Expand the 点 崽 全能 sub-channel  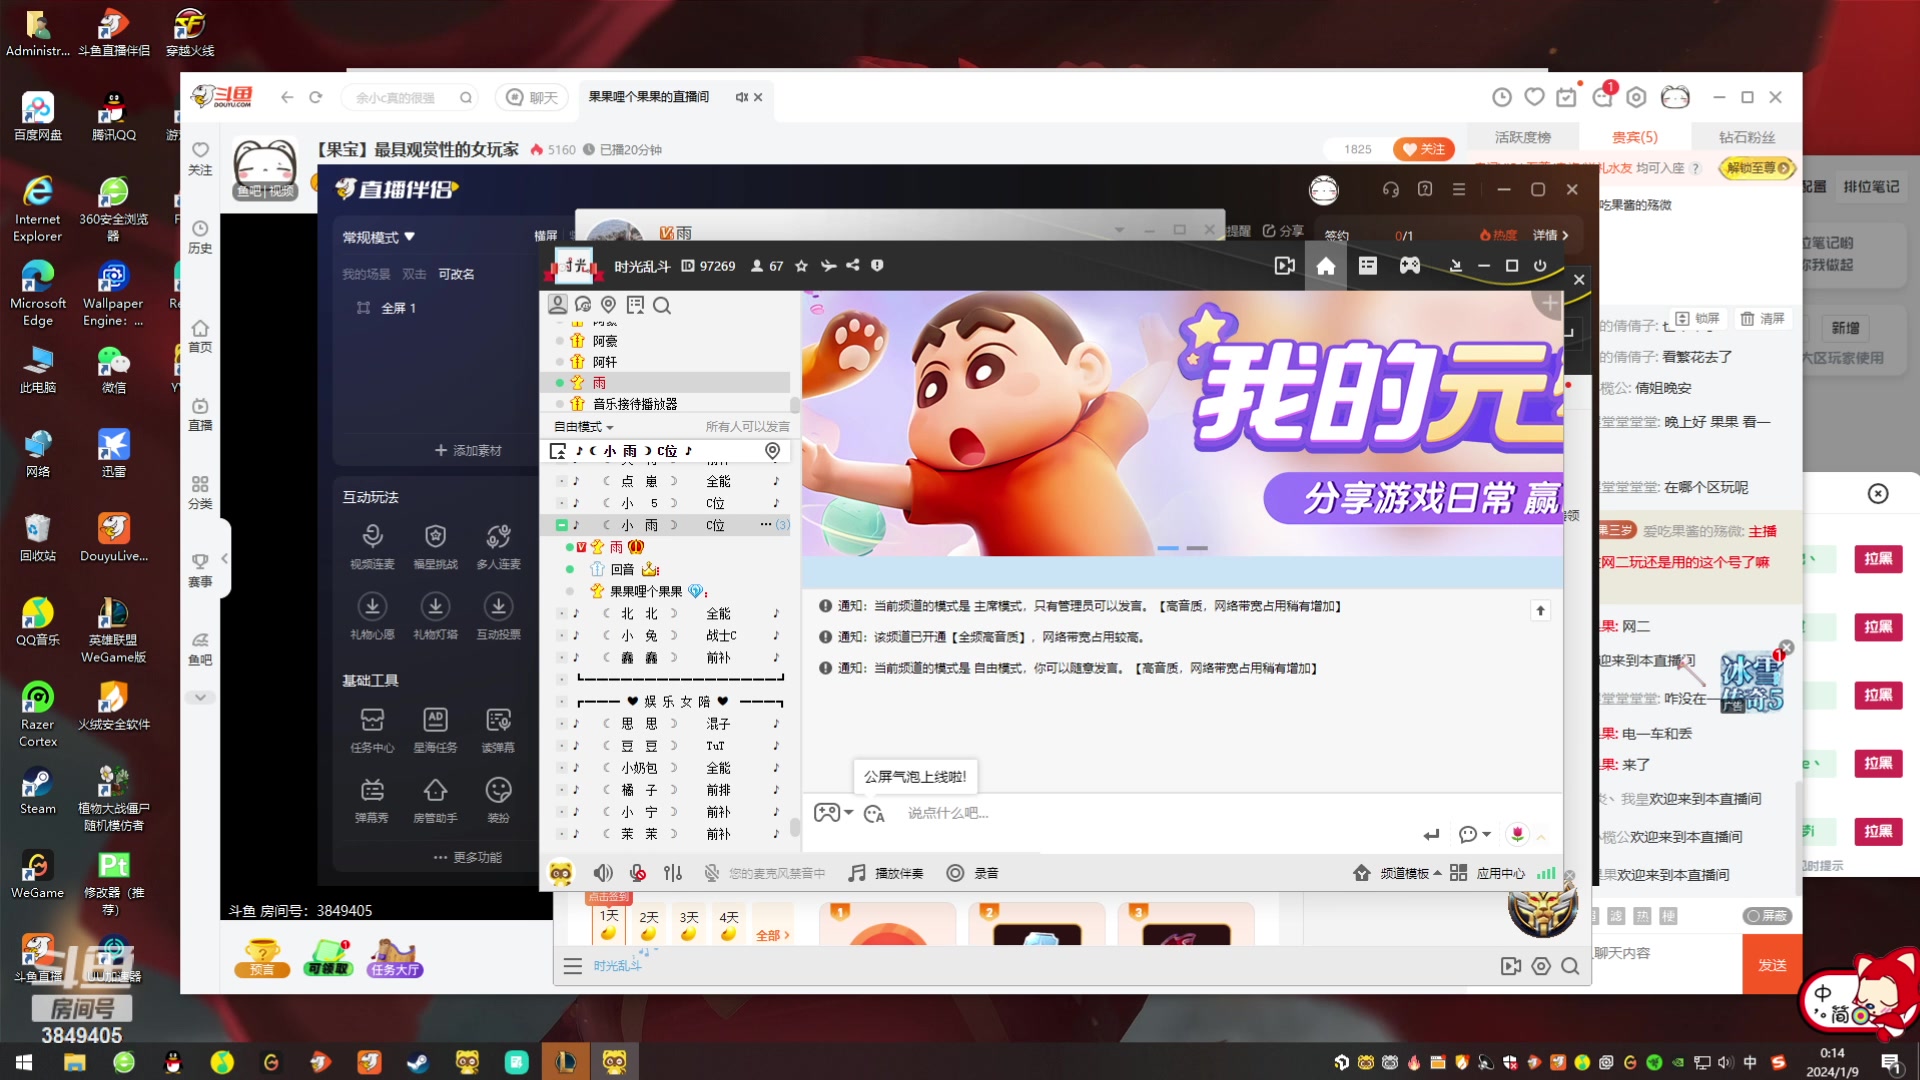click(561, 481)
